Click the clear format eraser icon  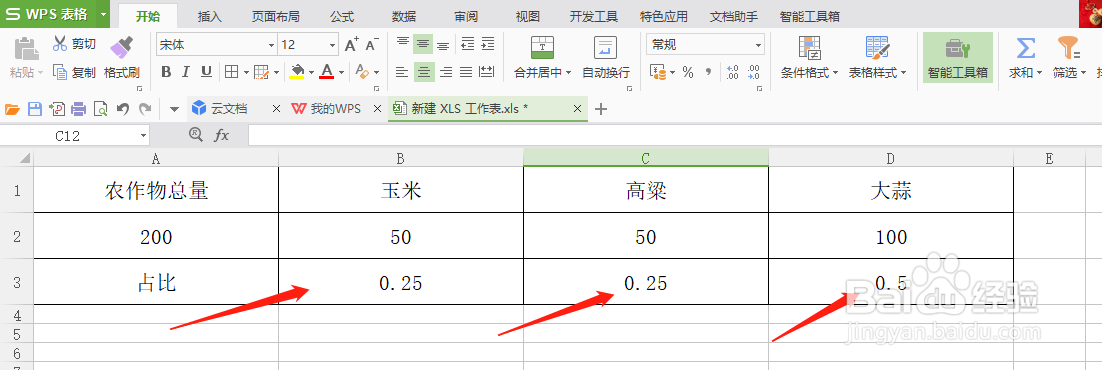pyautogui.click(x=363, y=72)
